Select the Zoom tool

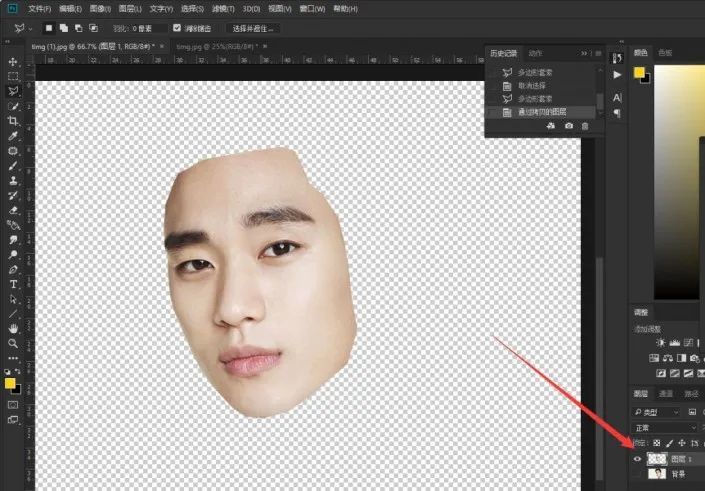pos(13,344)
